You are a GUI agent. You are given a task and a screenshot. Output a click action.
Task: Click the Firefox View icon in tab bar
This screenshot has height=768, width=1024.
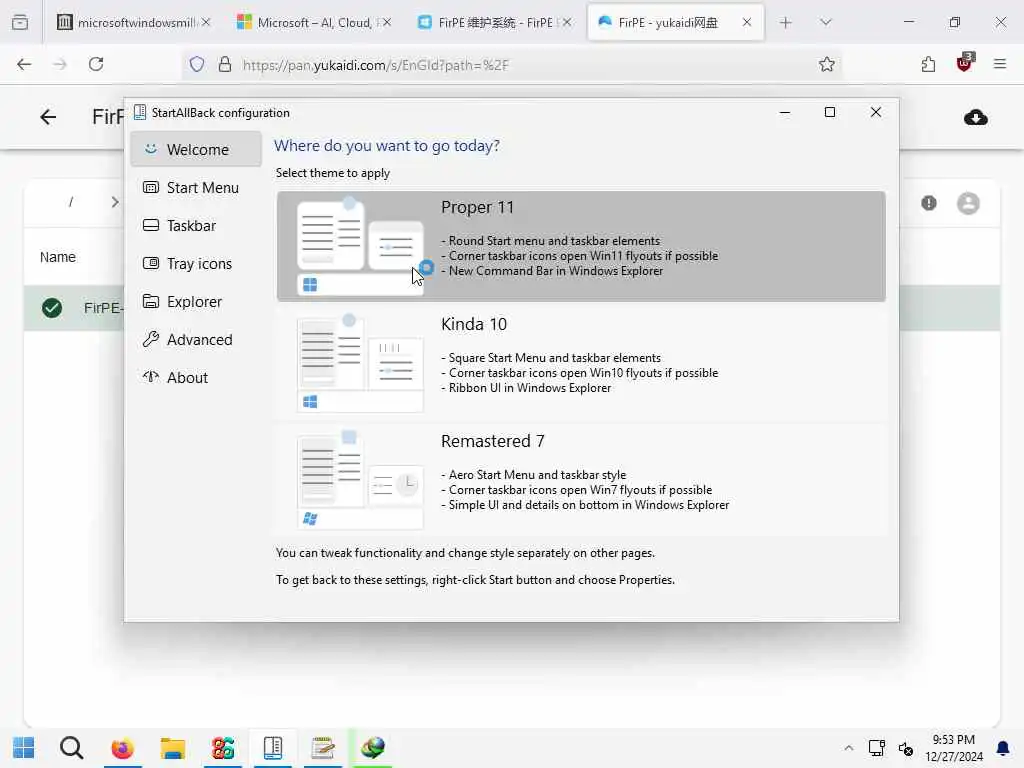[20, 22]
